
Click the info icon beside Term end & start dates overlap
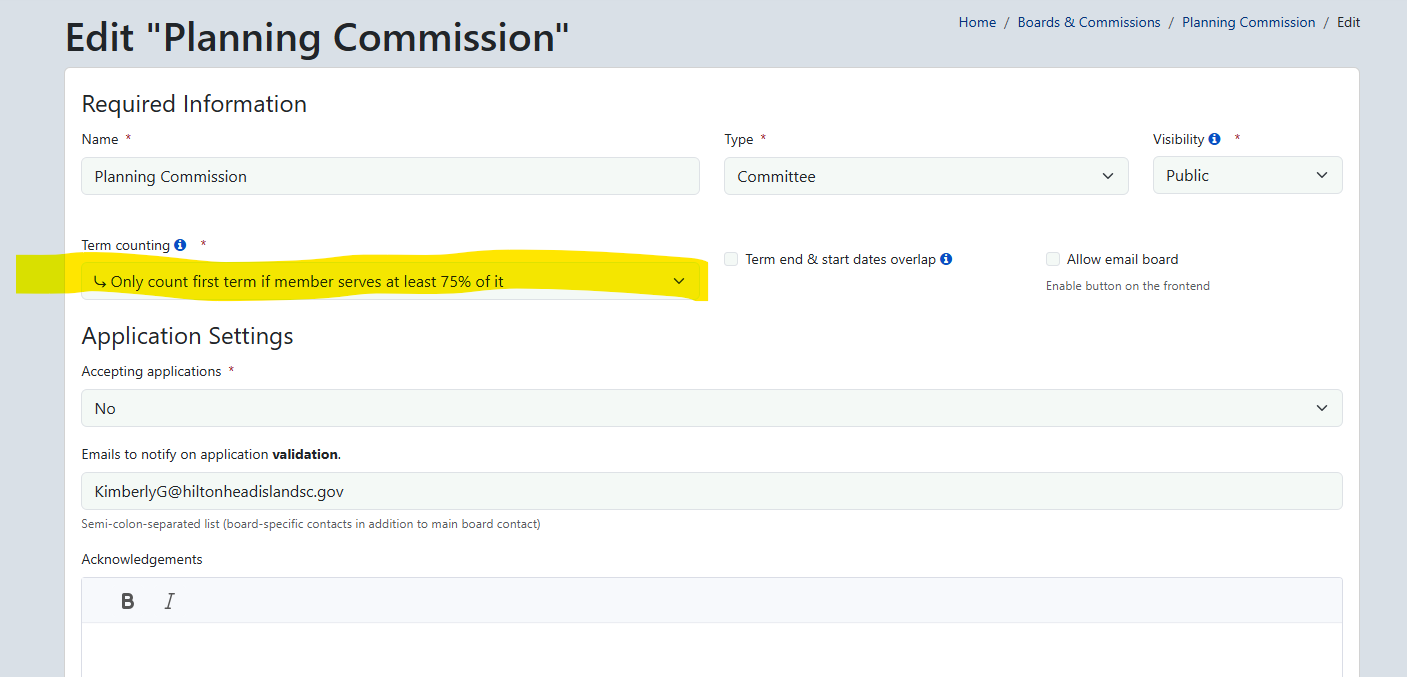pos(946,259)
